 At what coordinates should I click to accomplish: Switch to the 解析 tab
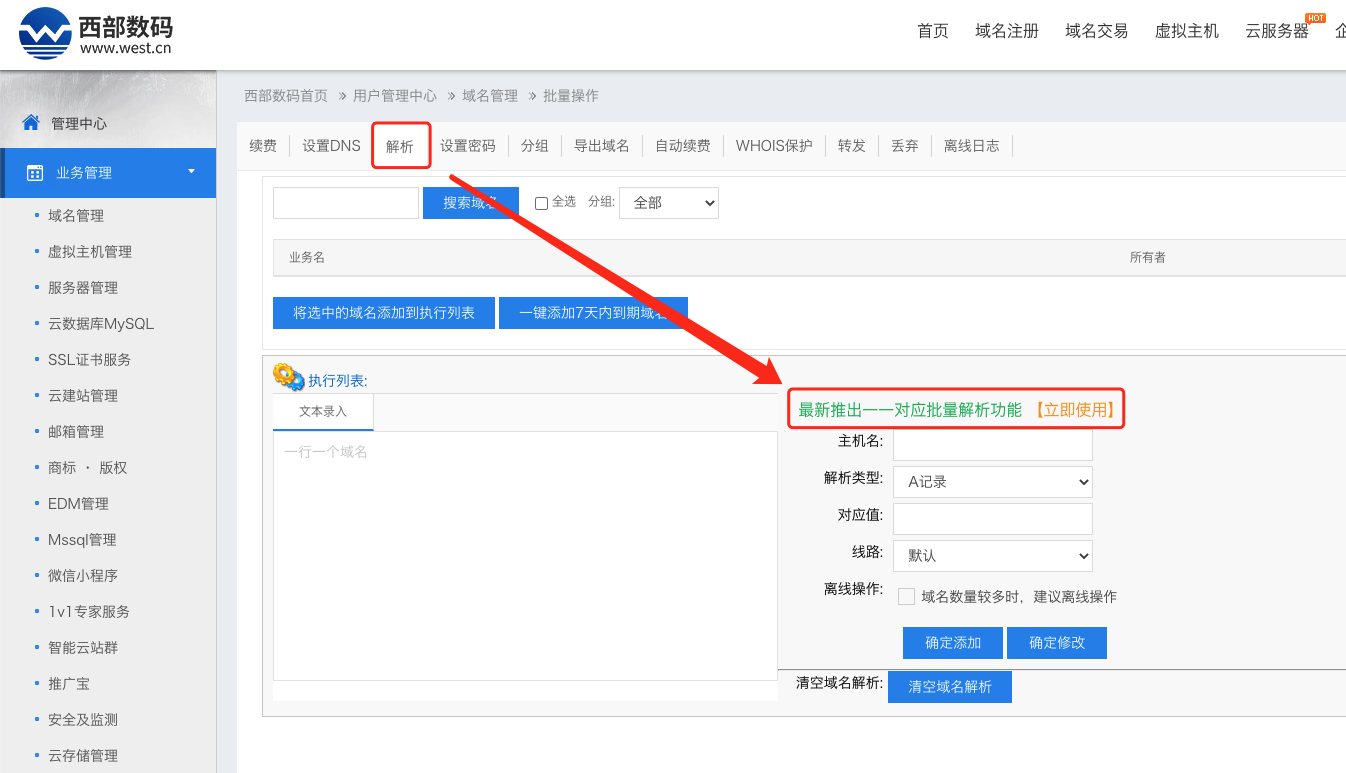point(400,146)
